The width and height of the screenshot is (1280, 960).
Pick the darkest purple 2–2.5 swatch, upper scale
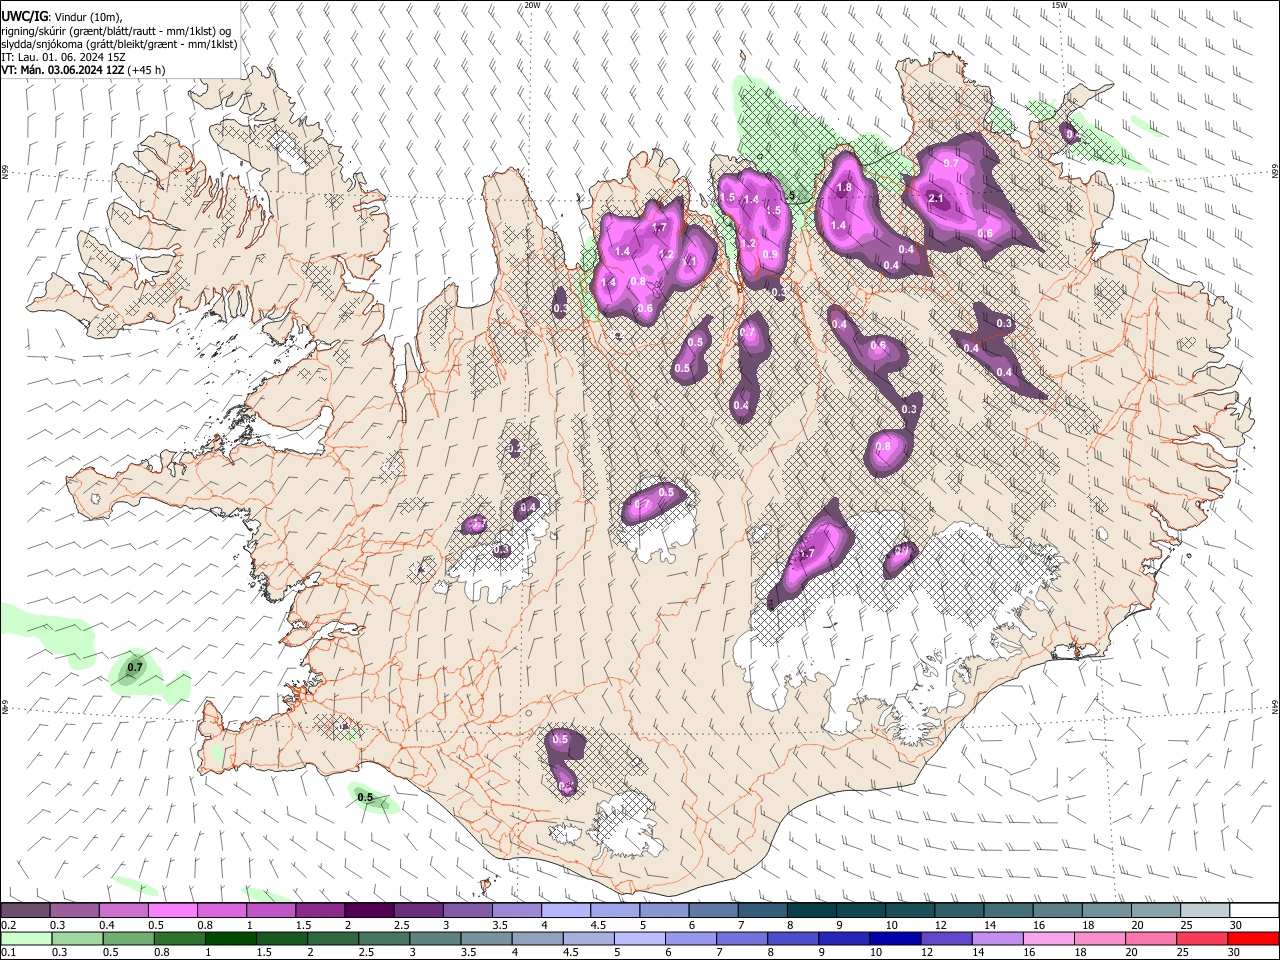pyautogui.click(x=368, y=911)
